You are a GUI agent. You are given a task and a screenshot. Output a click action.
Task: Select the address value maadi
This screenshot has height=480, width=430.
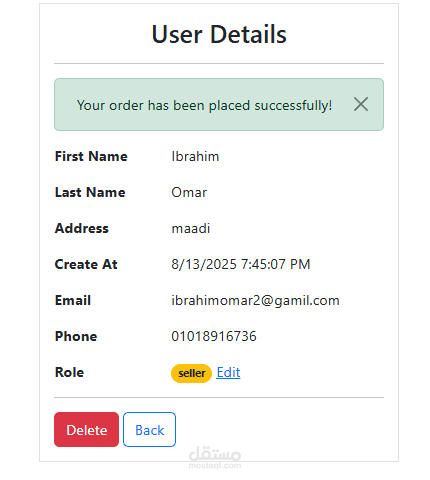[x=191, y=228]
